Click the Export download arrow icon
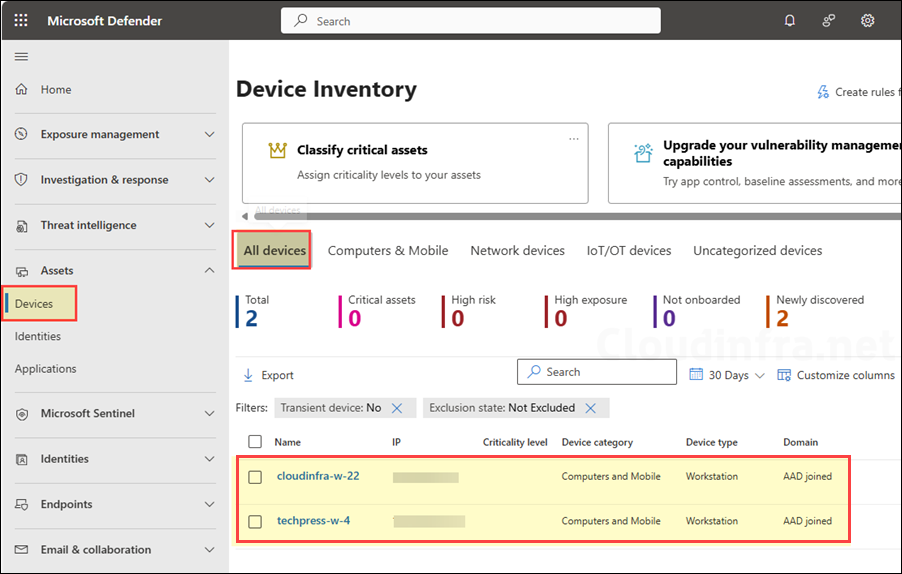The image size is (902, 574). 248,375
